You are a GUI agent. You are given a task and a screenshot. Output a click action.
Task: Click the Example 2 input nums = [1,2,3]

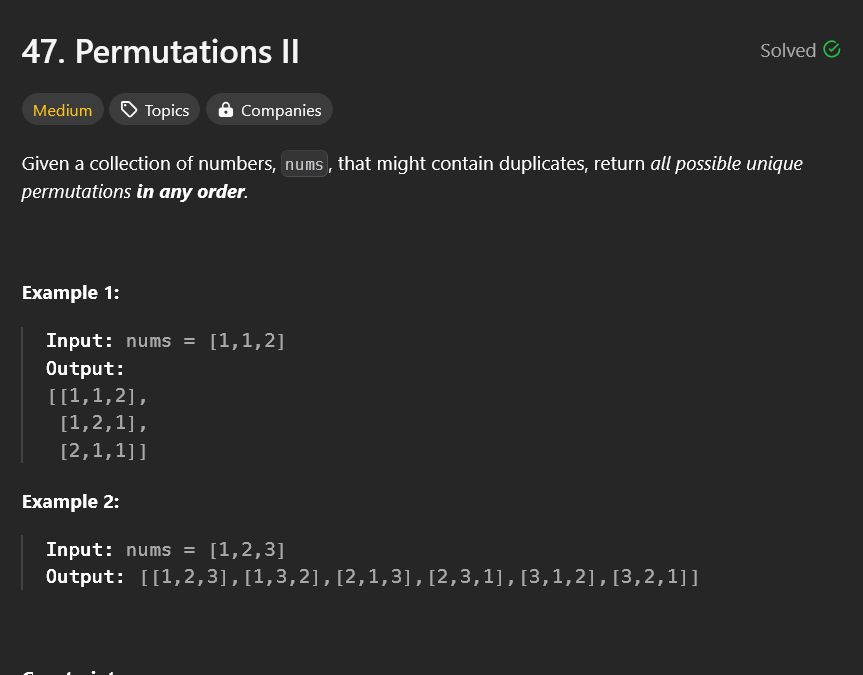205,549
